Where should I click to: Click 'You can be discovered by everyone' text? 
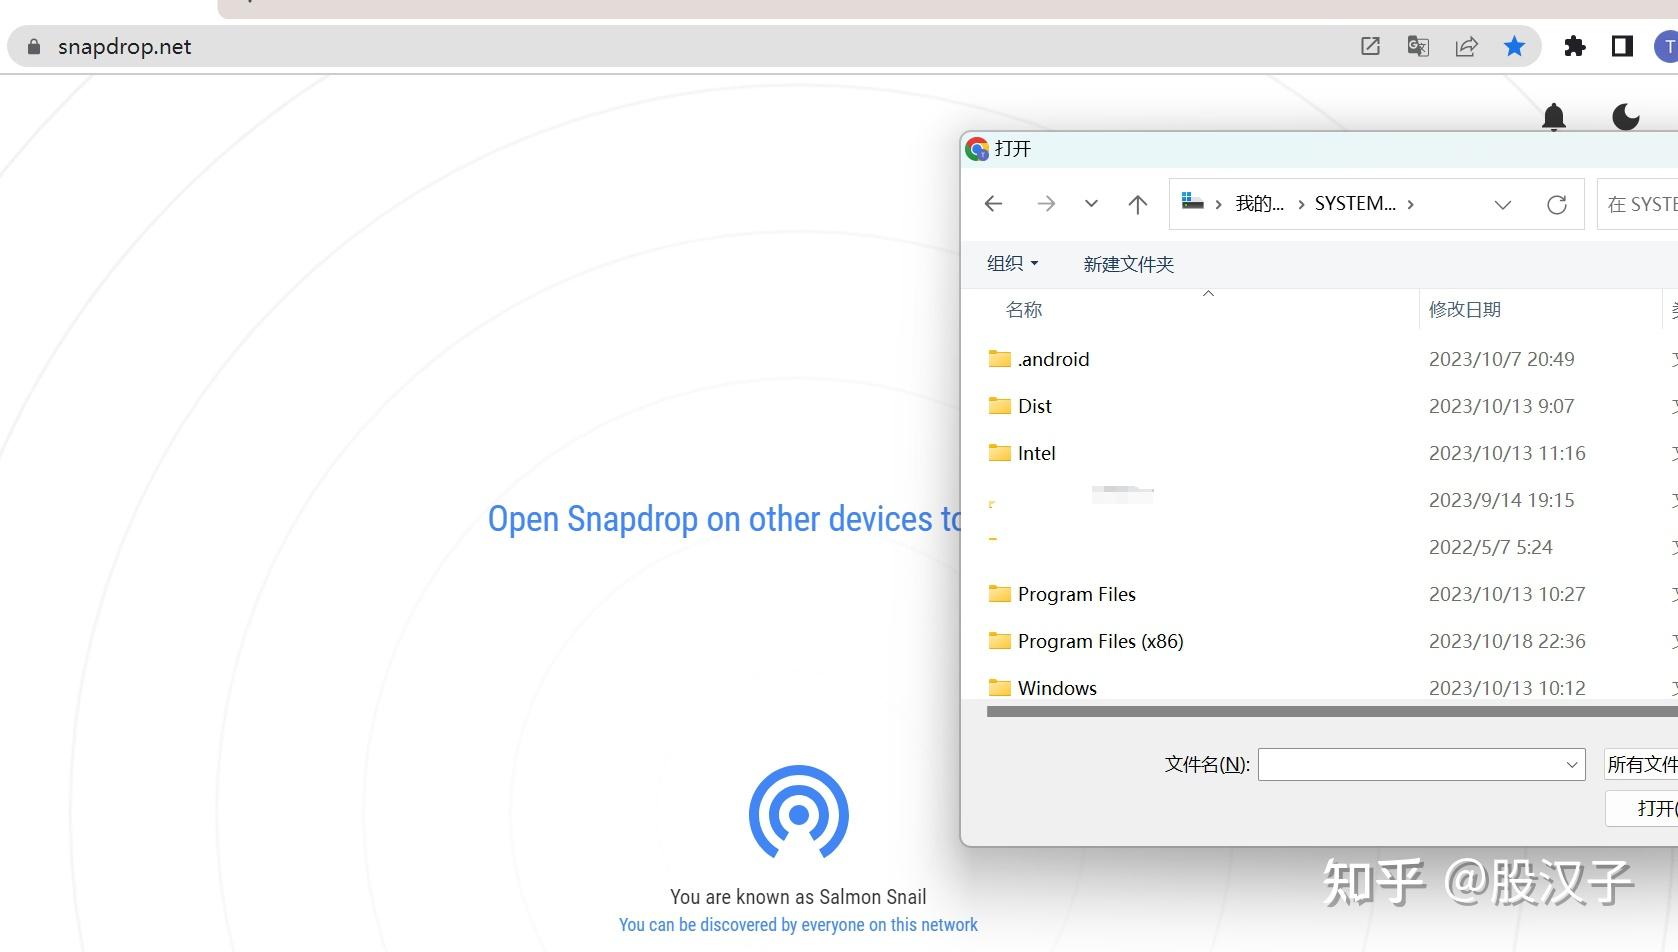coord(798,925)
